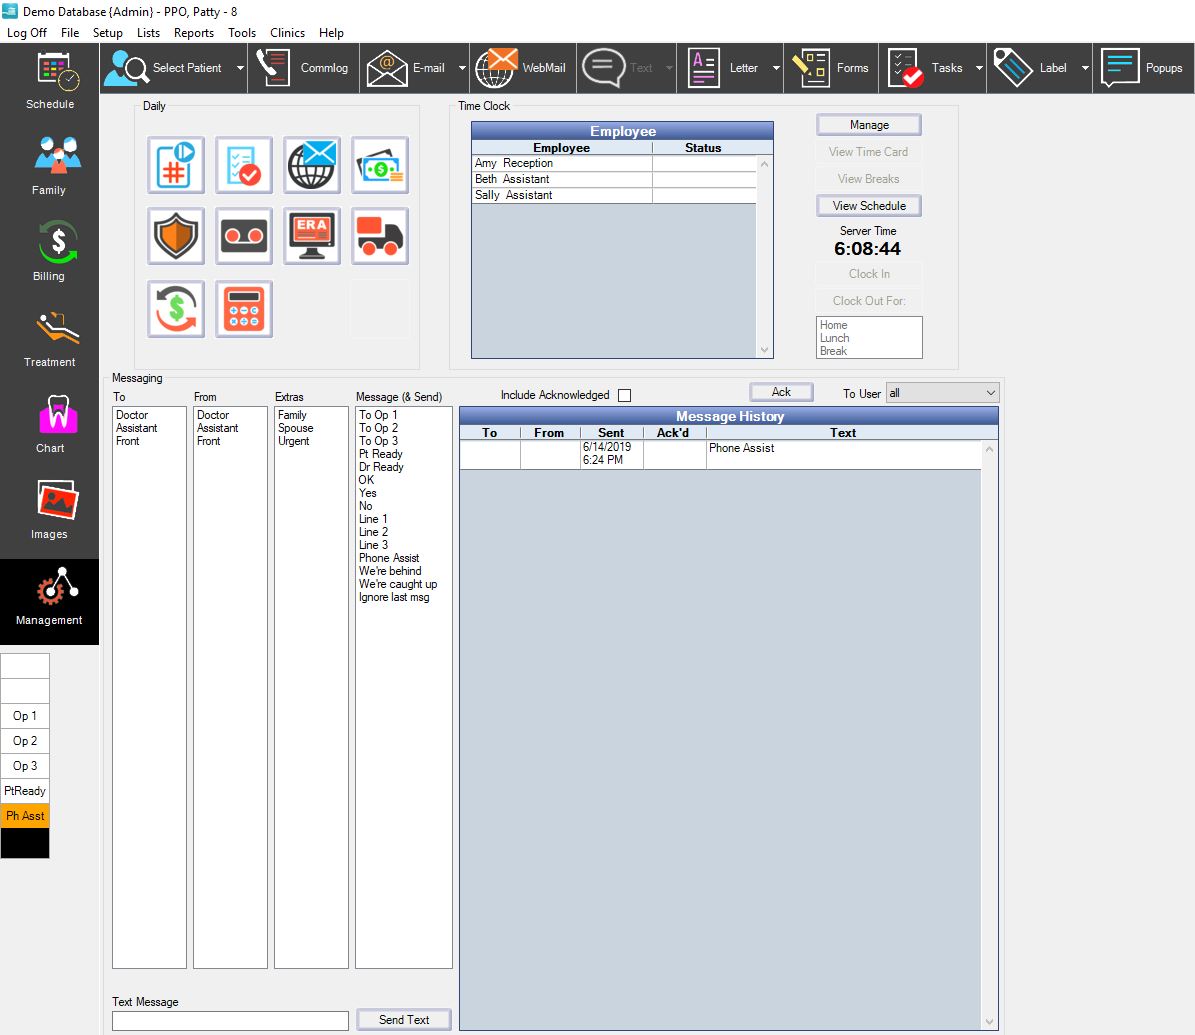
Task: Open the Clinics menu
Action: coord(287,32)
